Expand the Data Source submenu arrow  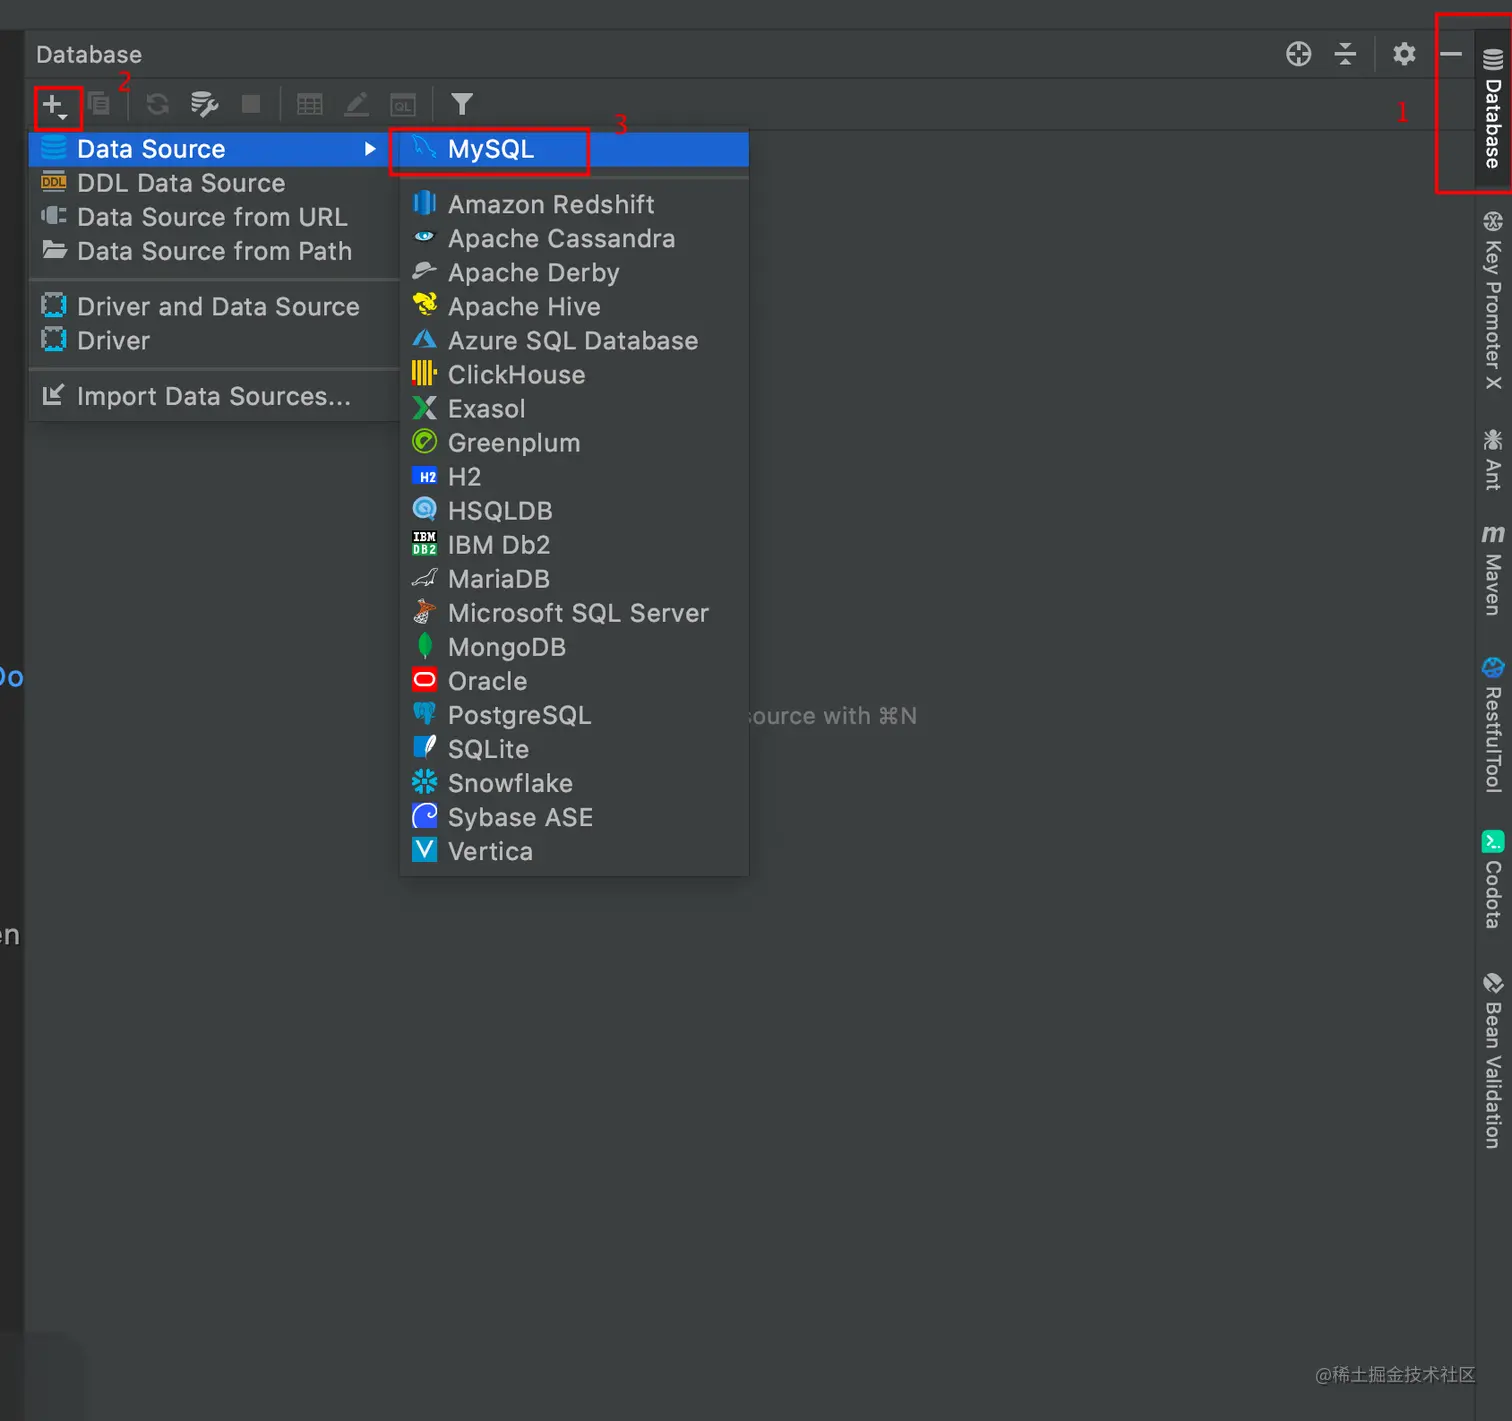click(x=370, y=149)
